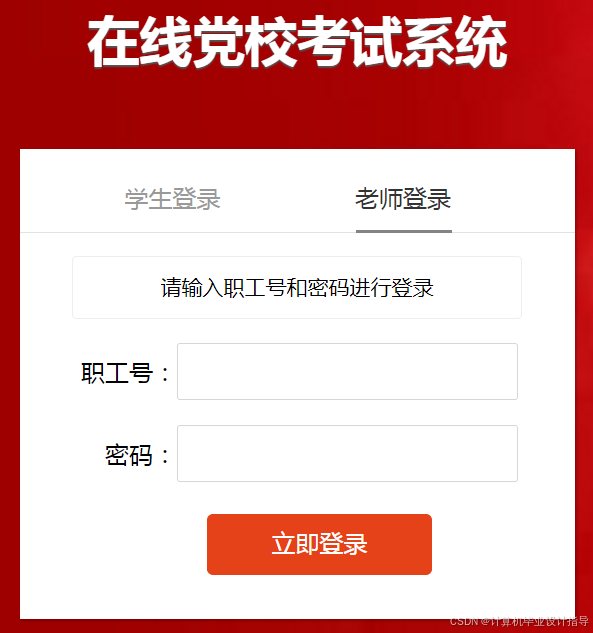This screenshot has height=633, width=593.
Task: Click the 考试 characters in the heading
Action: (x=350, y=42)
